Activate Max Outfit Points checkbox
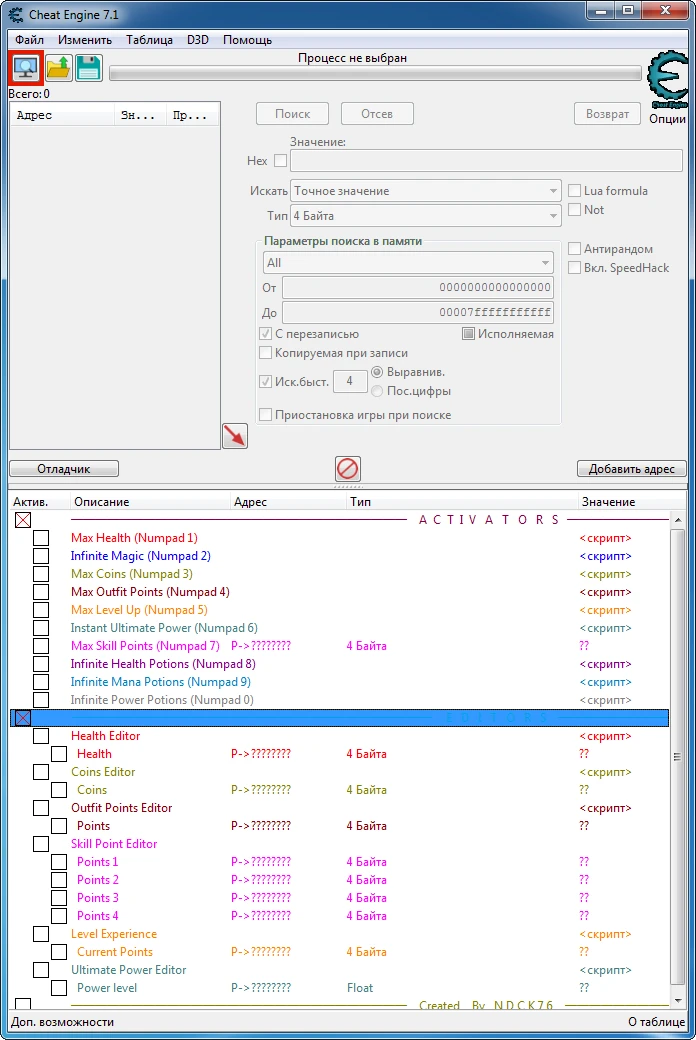This screenshot has height=1040, width=696. coord(41,592)
